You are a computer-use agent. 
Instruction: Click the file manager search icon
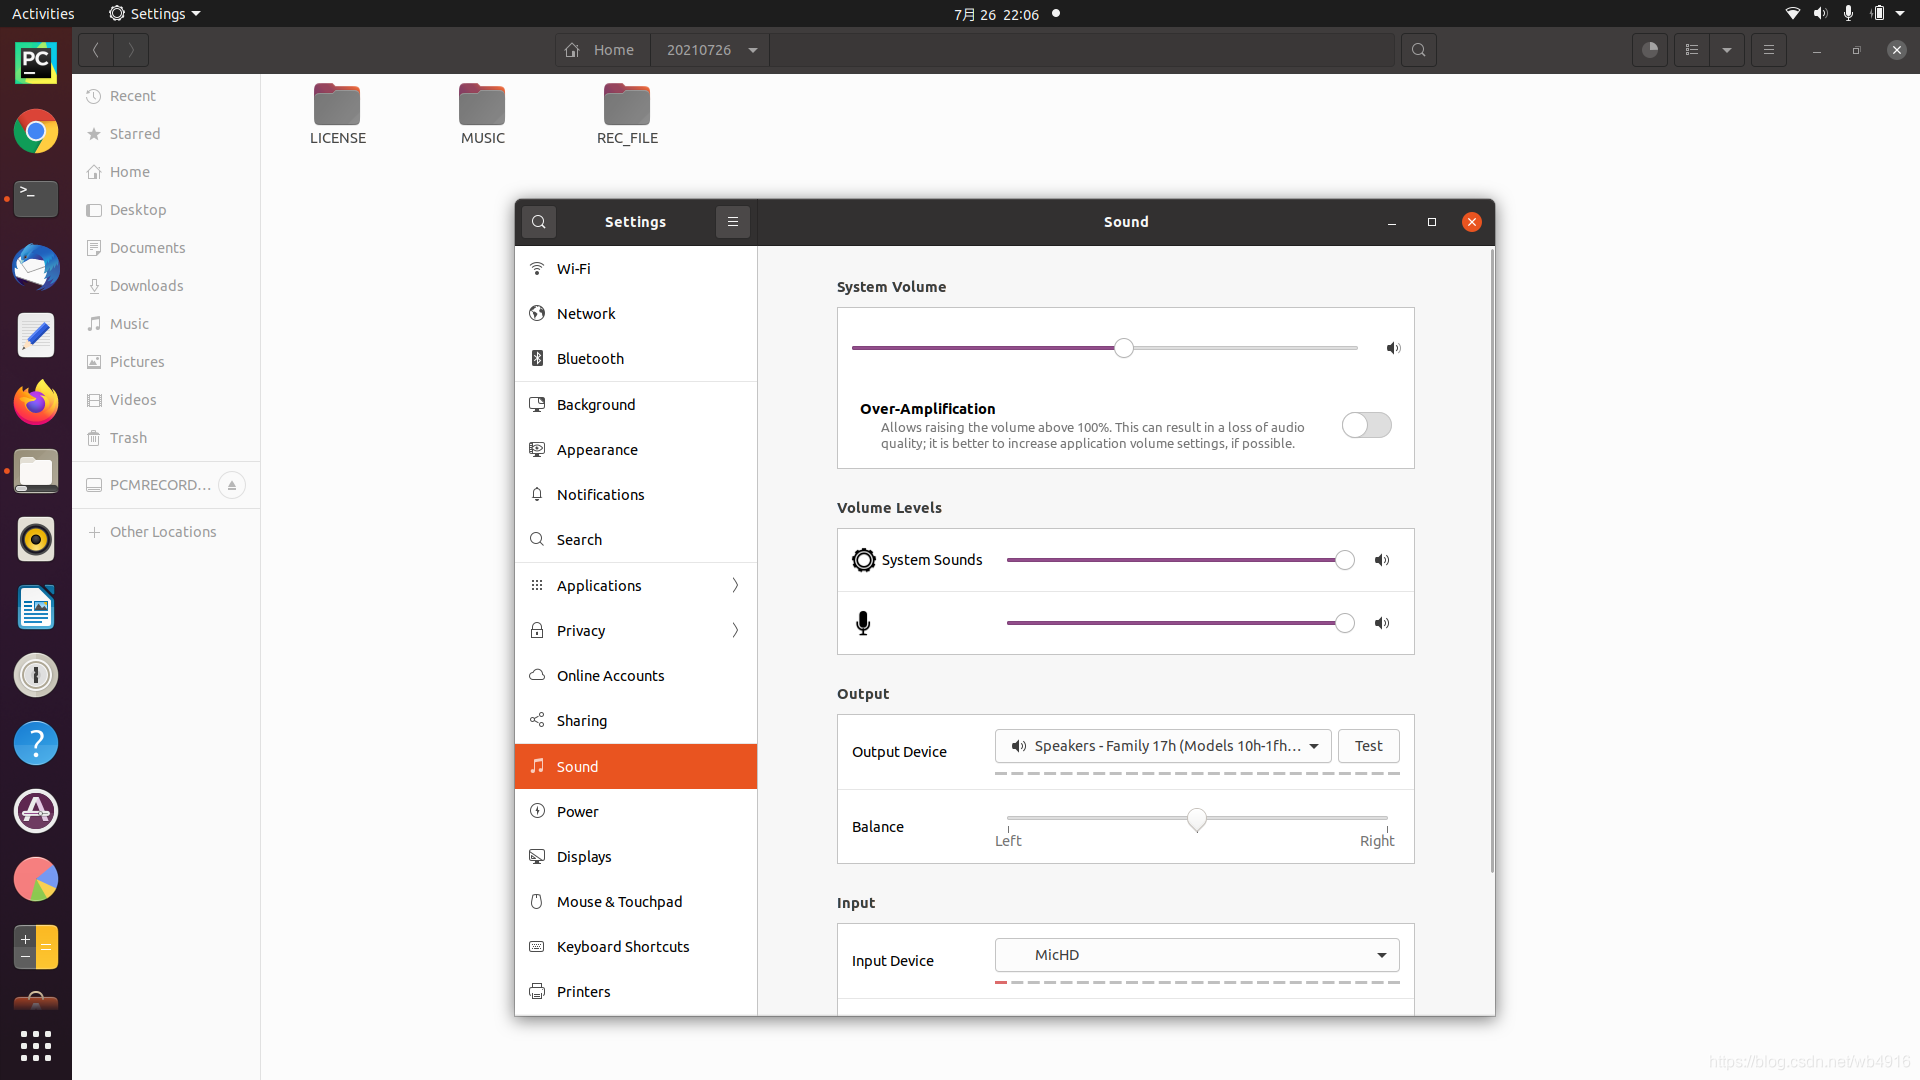click(1418, 50)
